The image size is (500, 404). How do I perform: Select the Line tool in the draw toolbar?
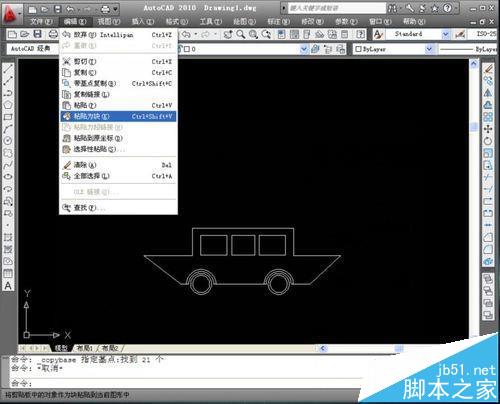[x=8, y=68]
